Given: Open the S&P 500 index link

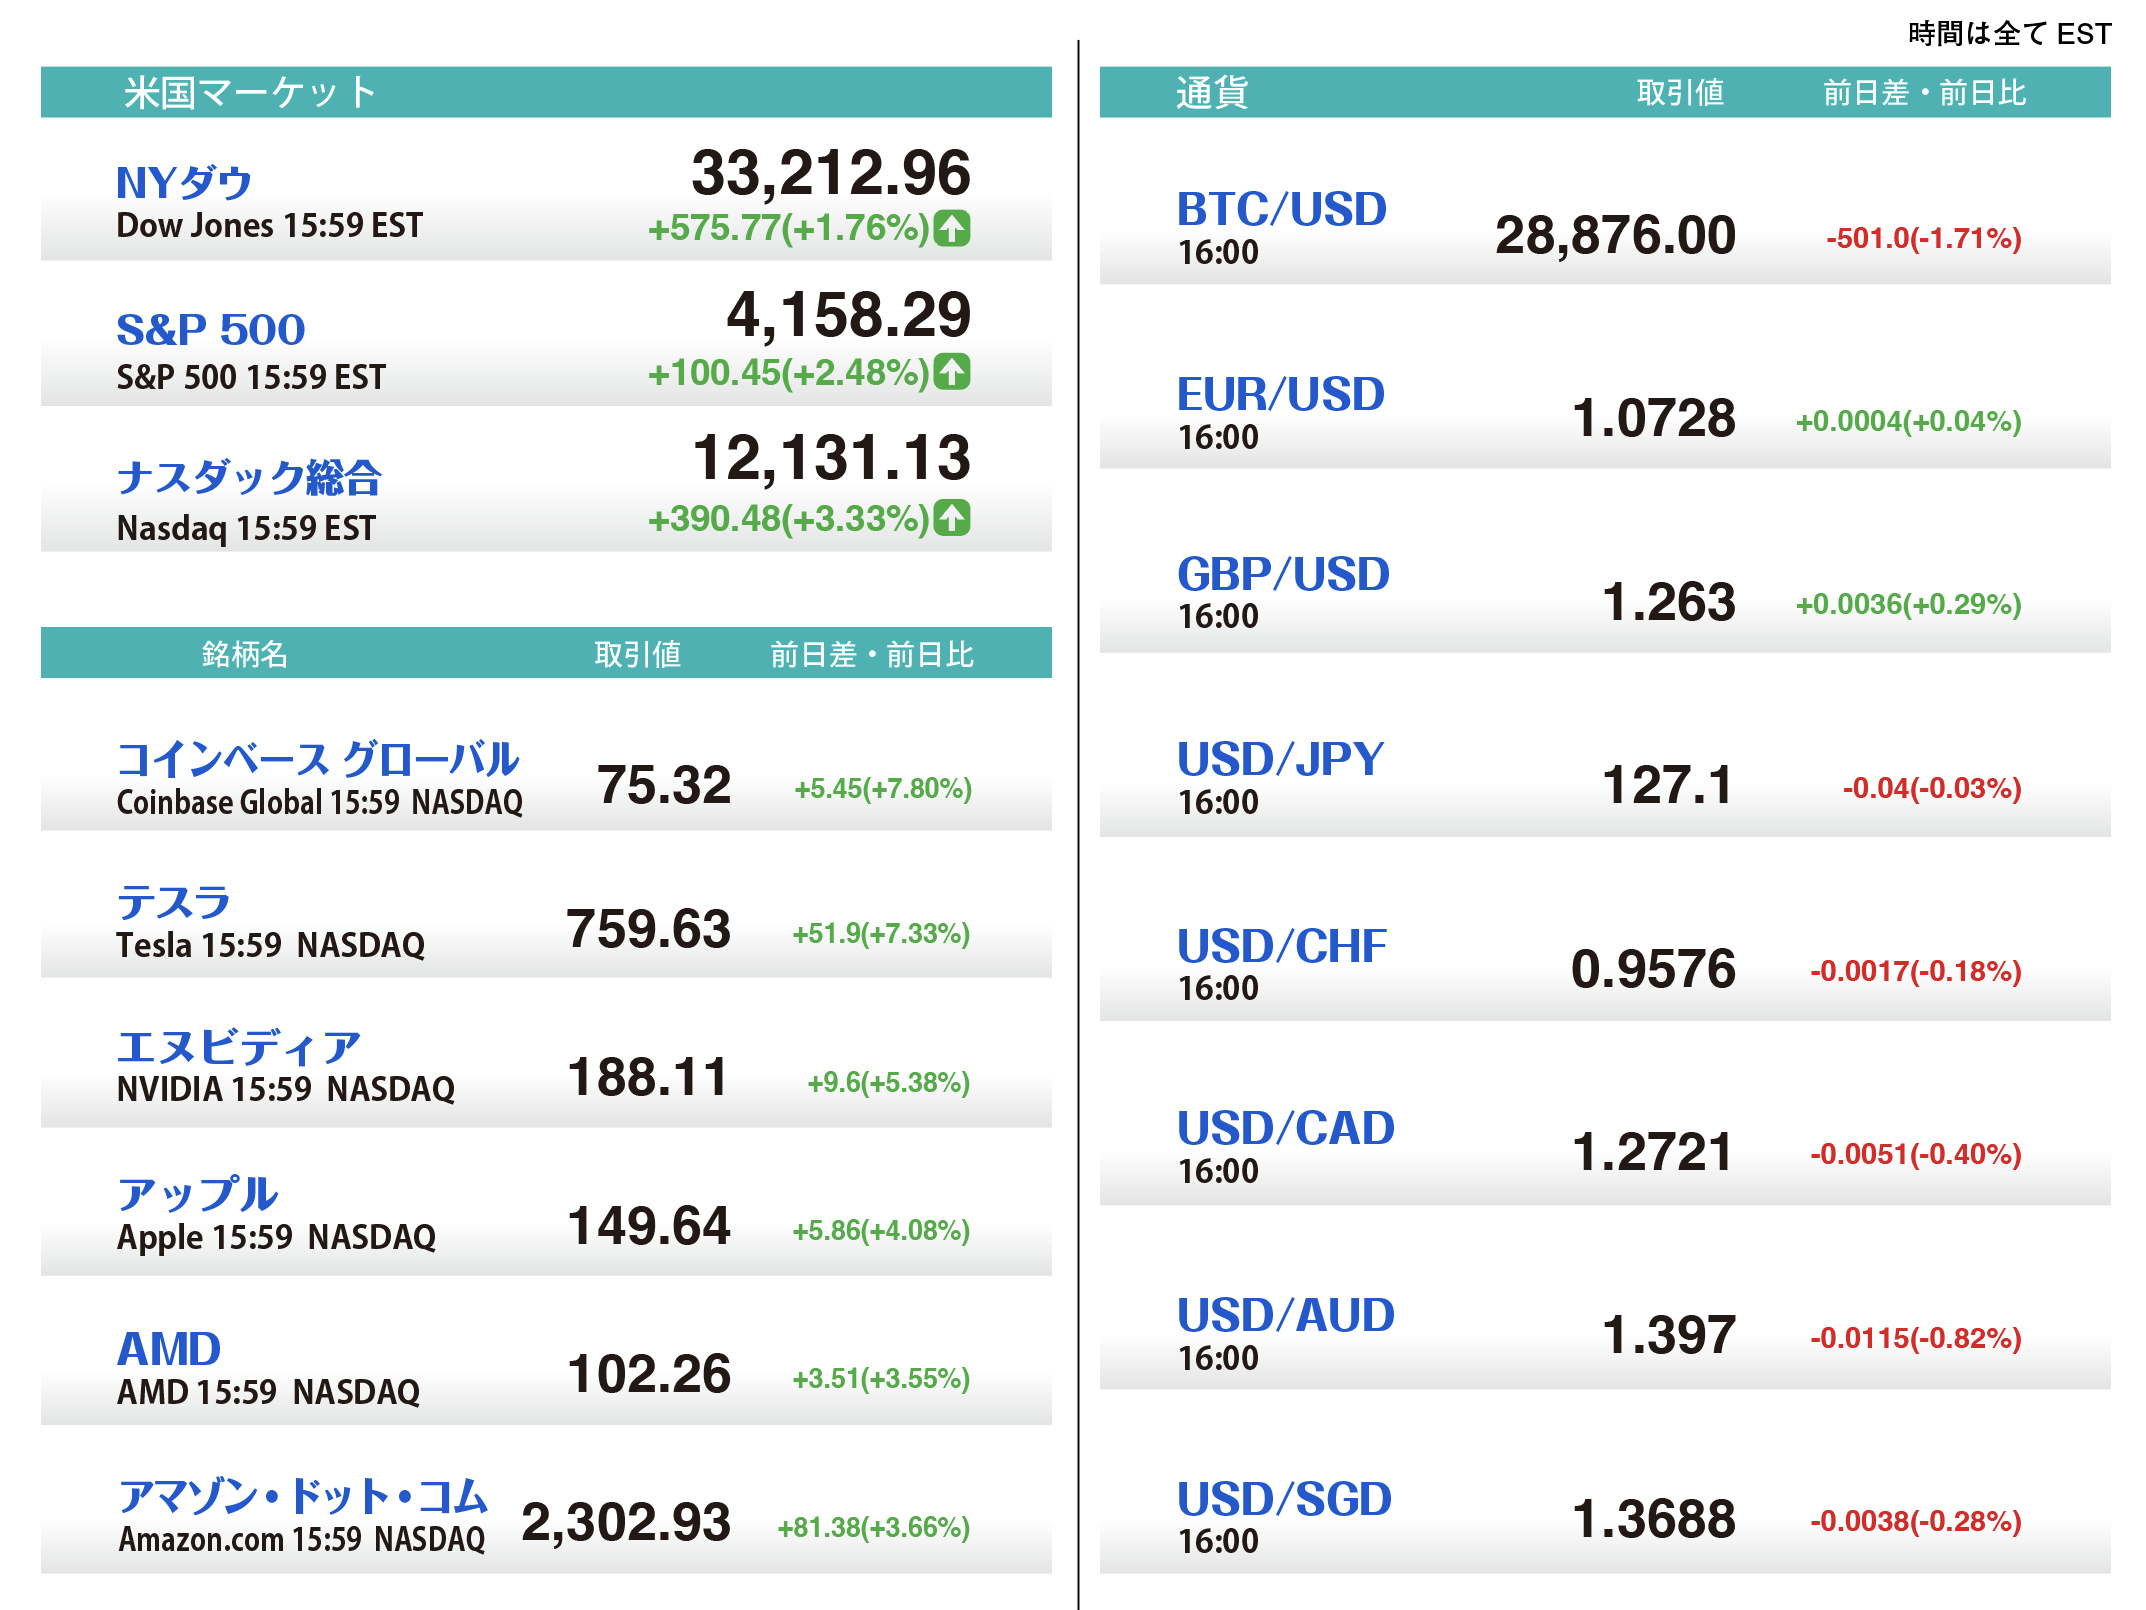Looking at the screenshot, I should tap(210, 329).
